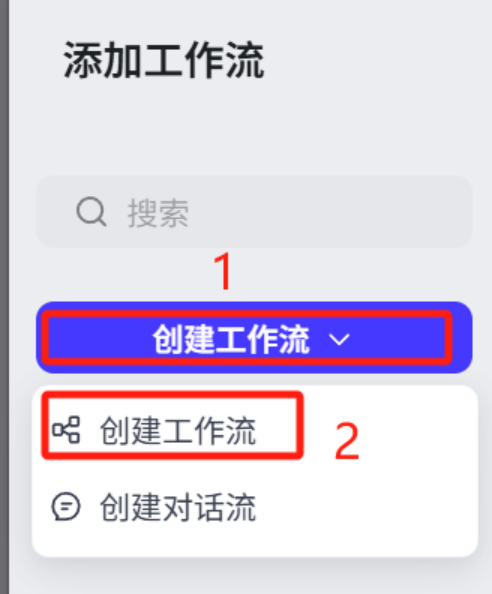This screenshot has width=492, height=594.
Task: Click the 搜索 placeholder text
Action: [x=158, y=213]
